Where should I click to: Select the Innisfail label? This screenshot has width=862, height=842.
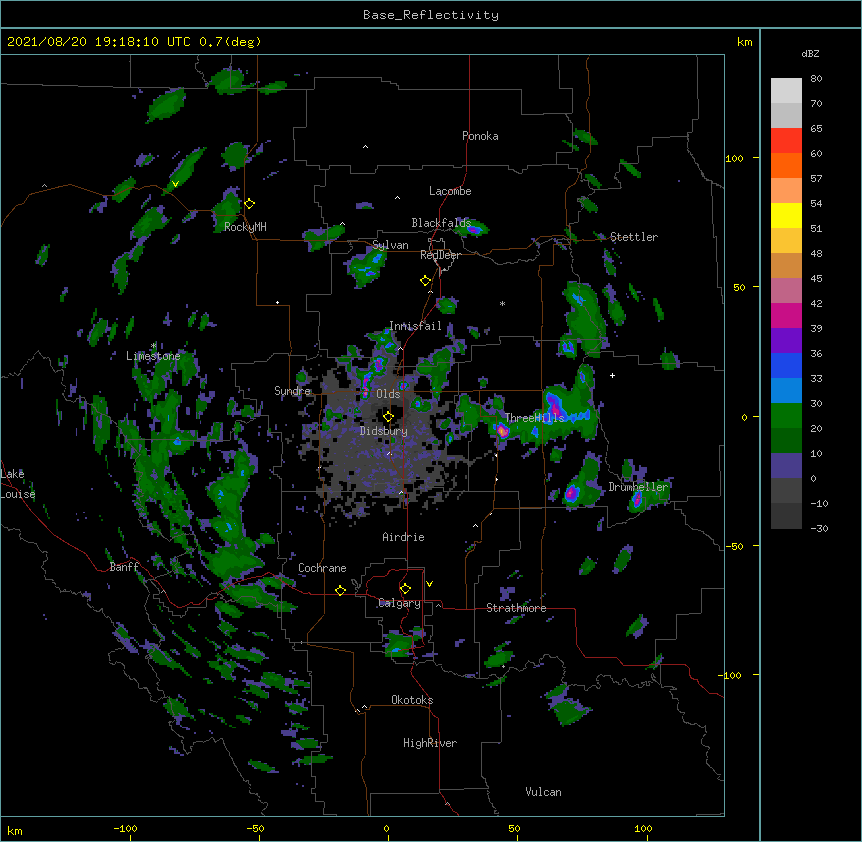[x=415, y=326]
